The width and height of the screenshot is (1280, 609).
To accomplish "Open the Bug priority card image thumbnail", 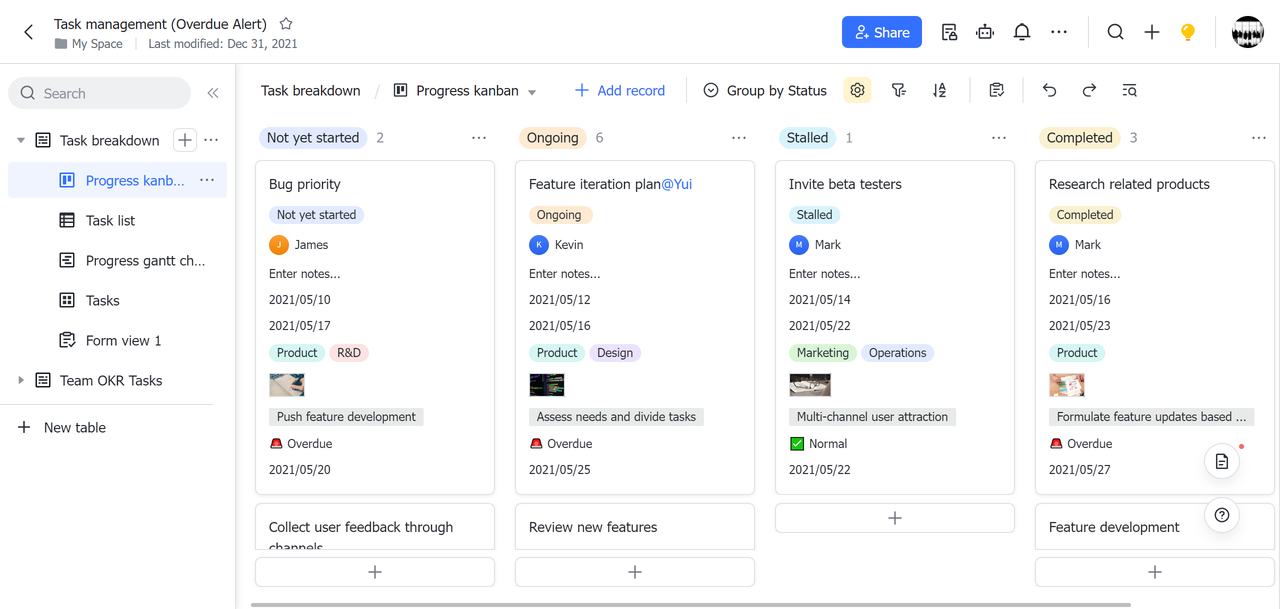I will pos(287,385).
